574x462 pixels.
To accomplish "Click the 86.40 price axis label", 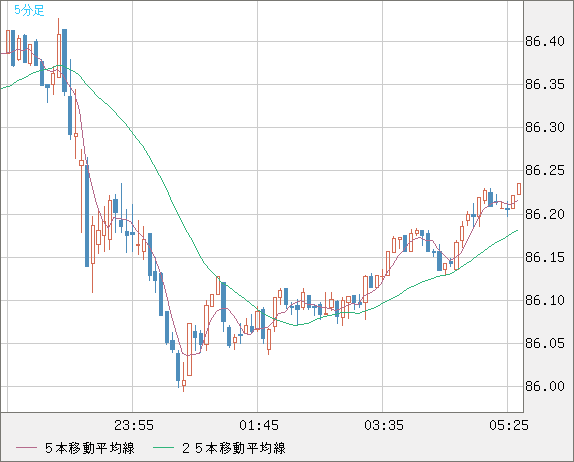I will tap(544, 41).
